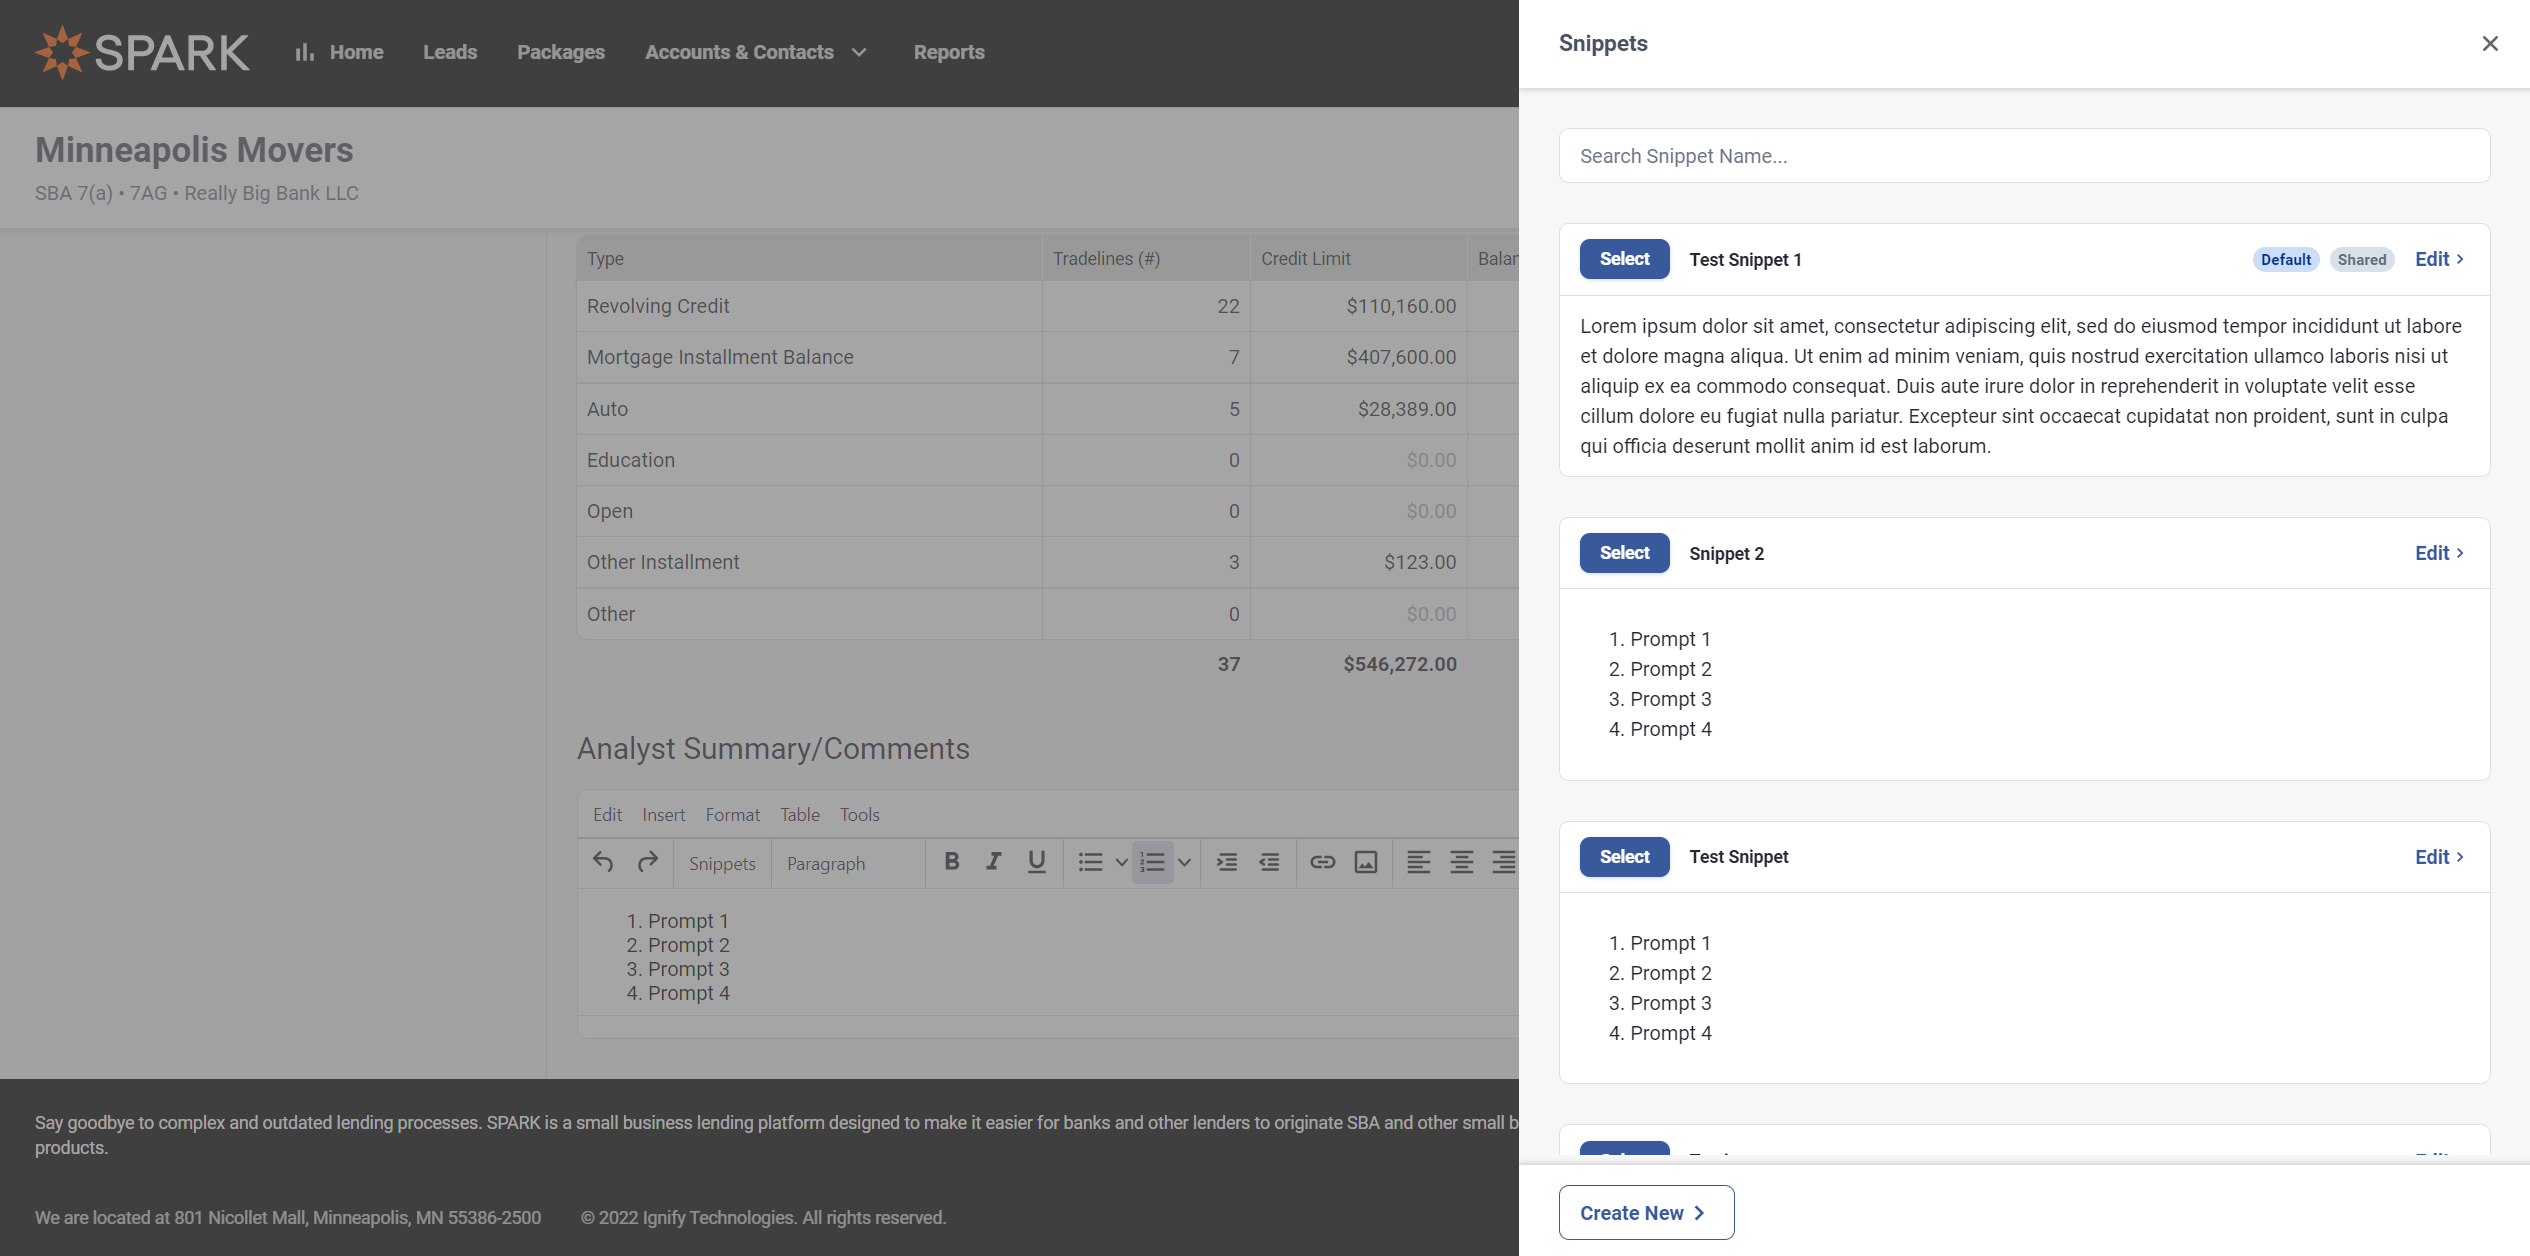Click the Minneapolis Movers heading
The height and width of the screenshot is (1256, 2530).
pyautogui.click(x=194, y=150)
